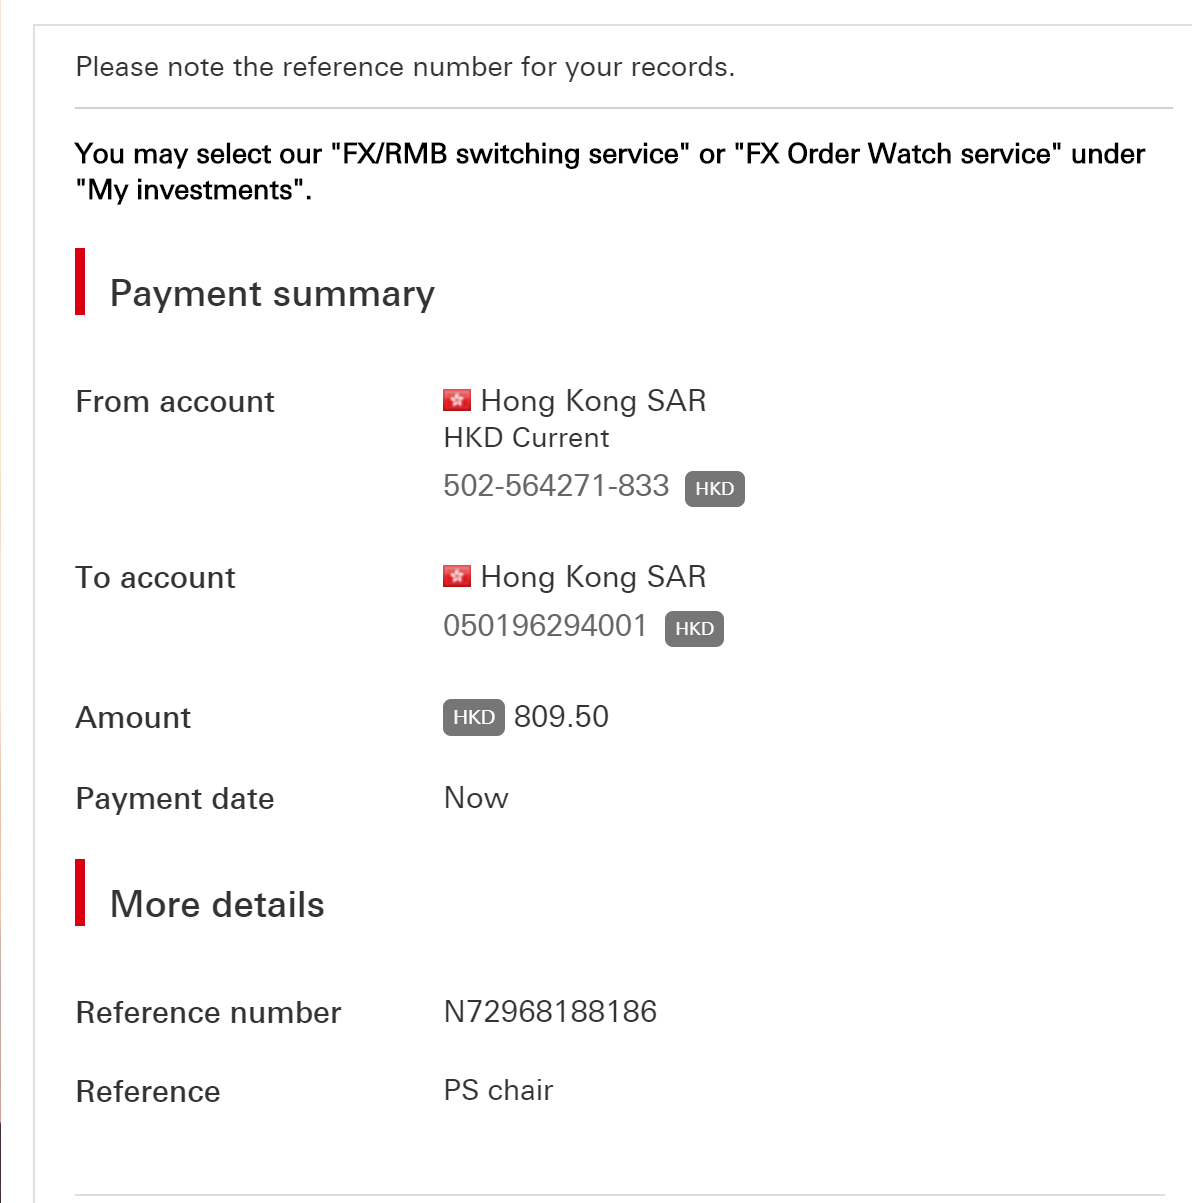This screenshot has width=1192, height=1203.
Task: Click the Reference number label
Action: click(x=208, y=1013)
